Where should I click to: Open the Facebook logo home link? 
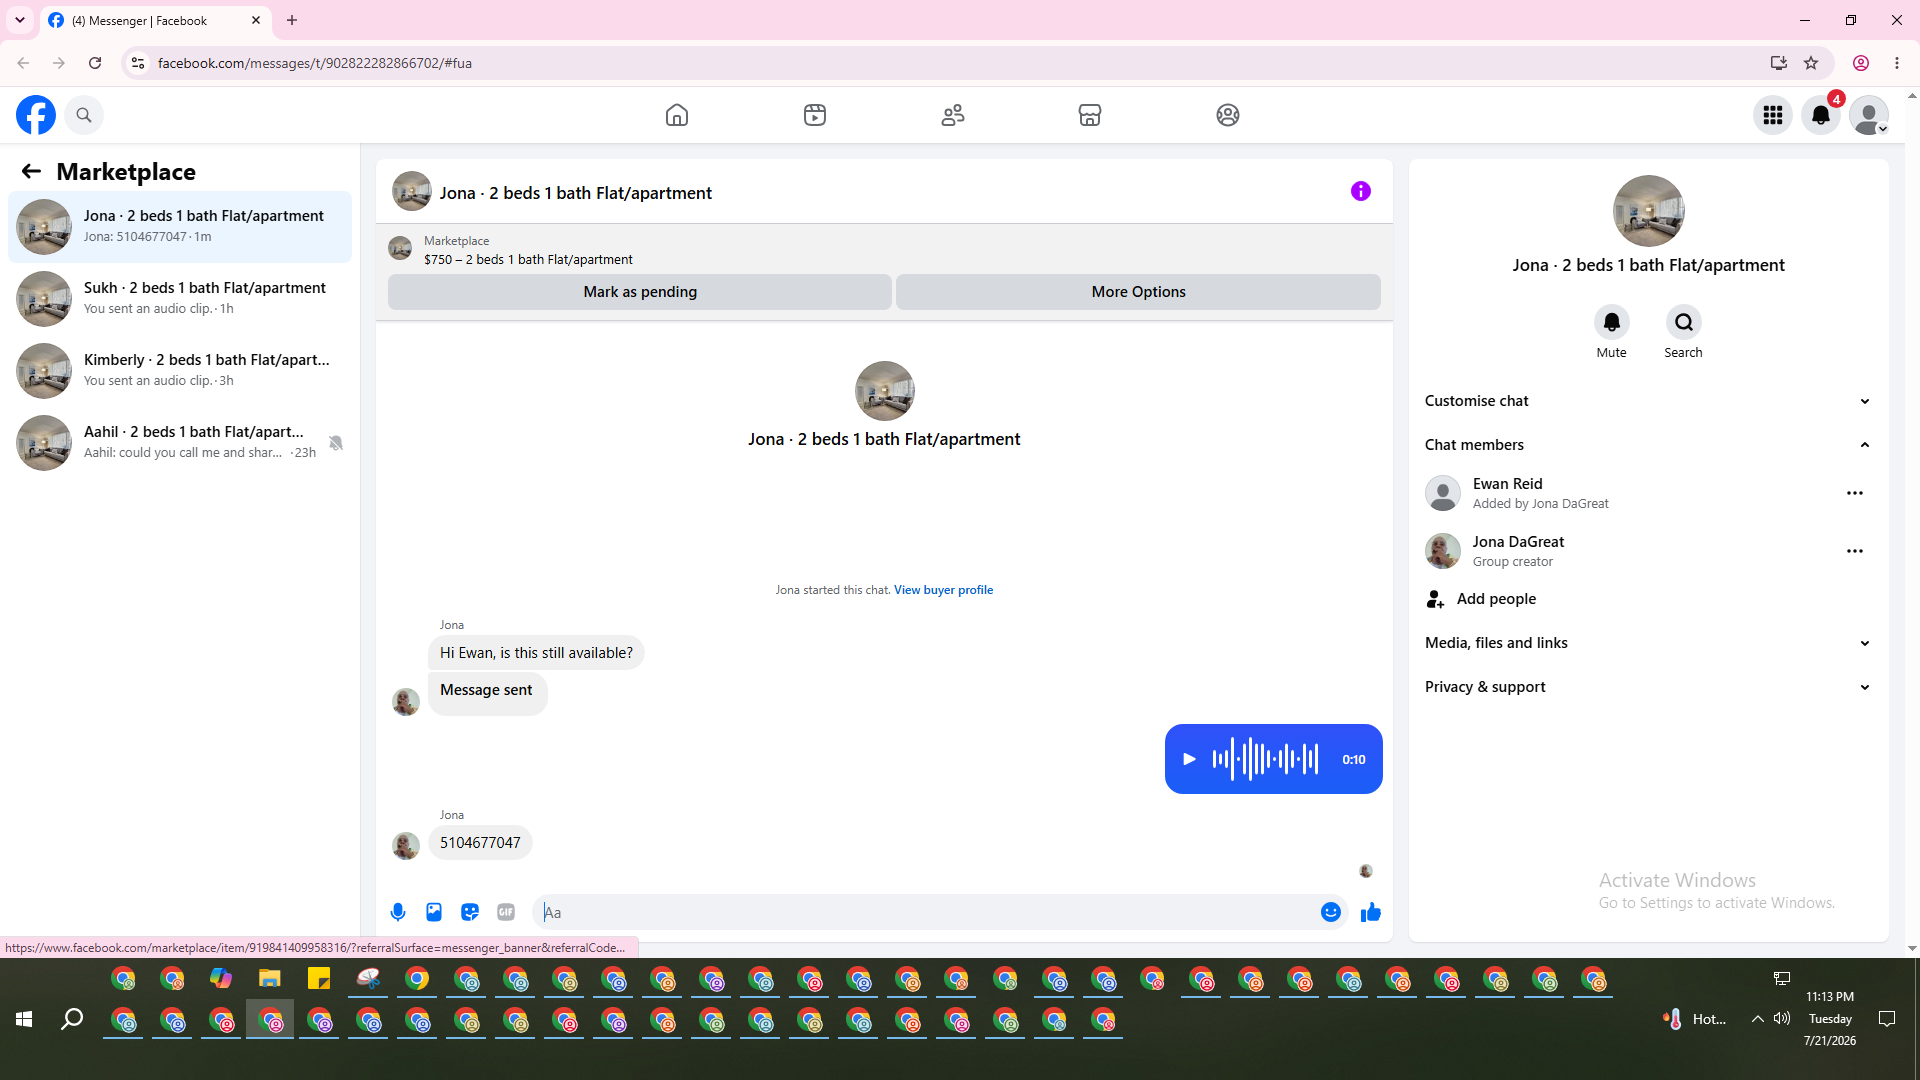tap(36, 115)
